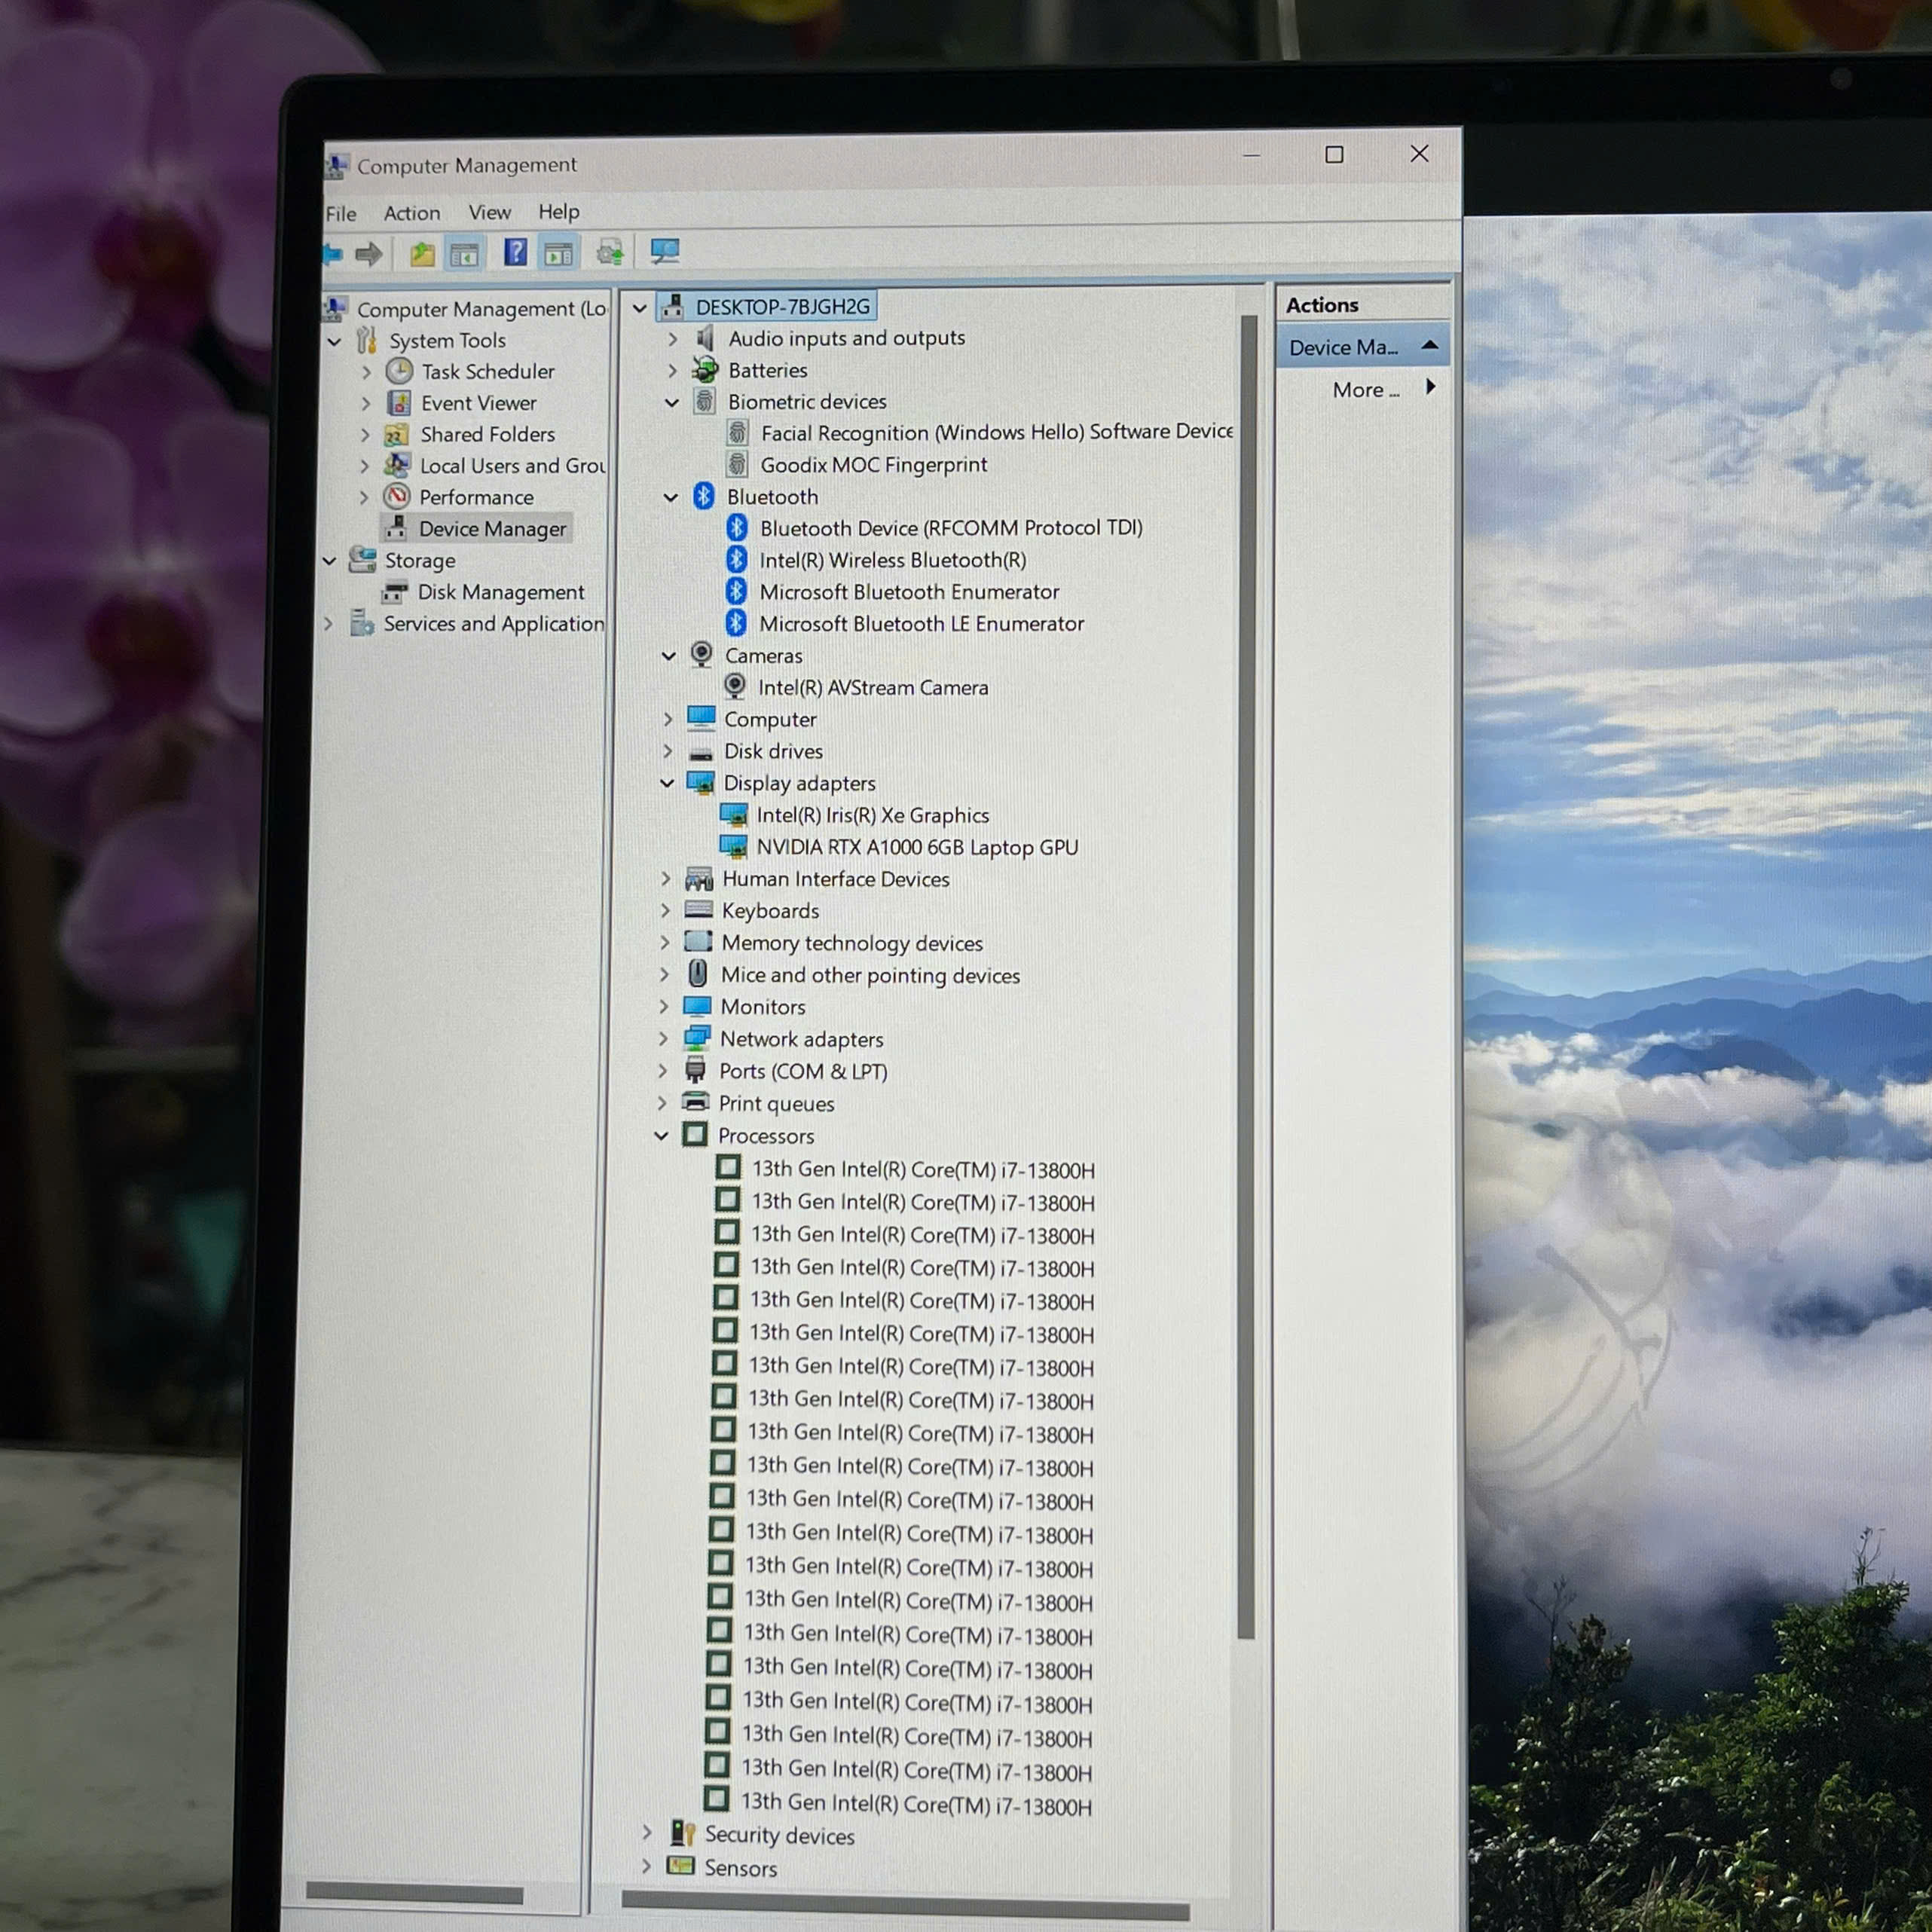Select the Storage tree item
Image resolution: width=1932 pixels, height=1932 pixels.
point(420,560)
